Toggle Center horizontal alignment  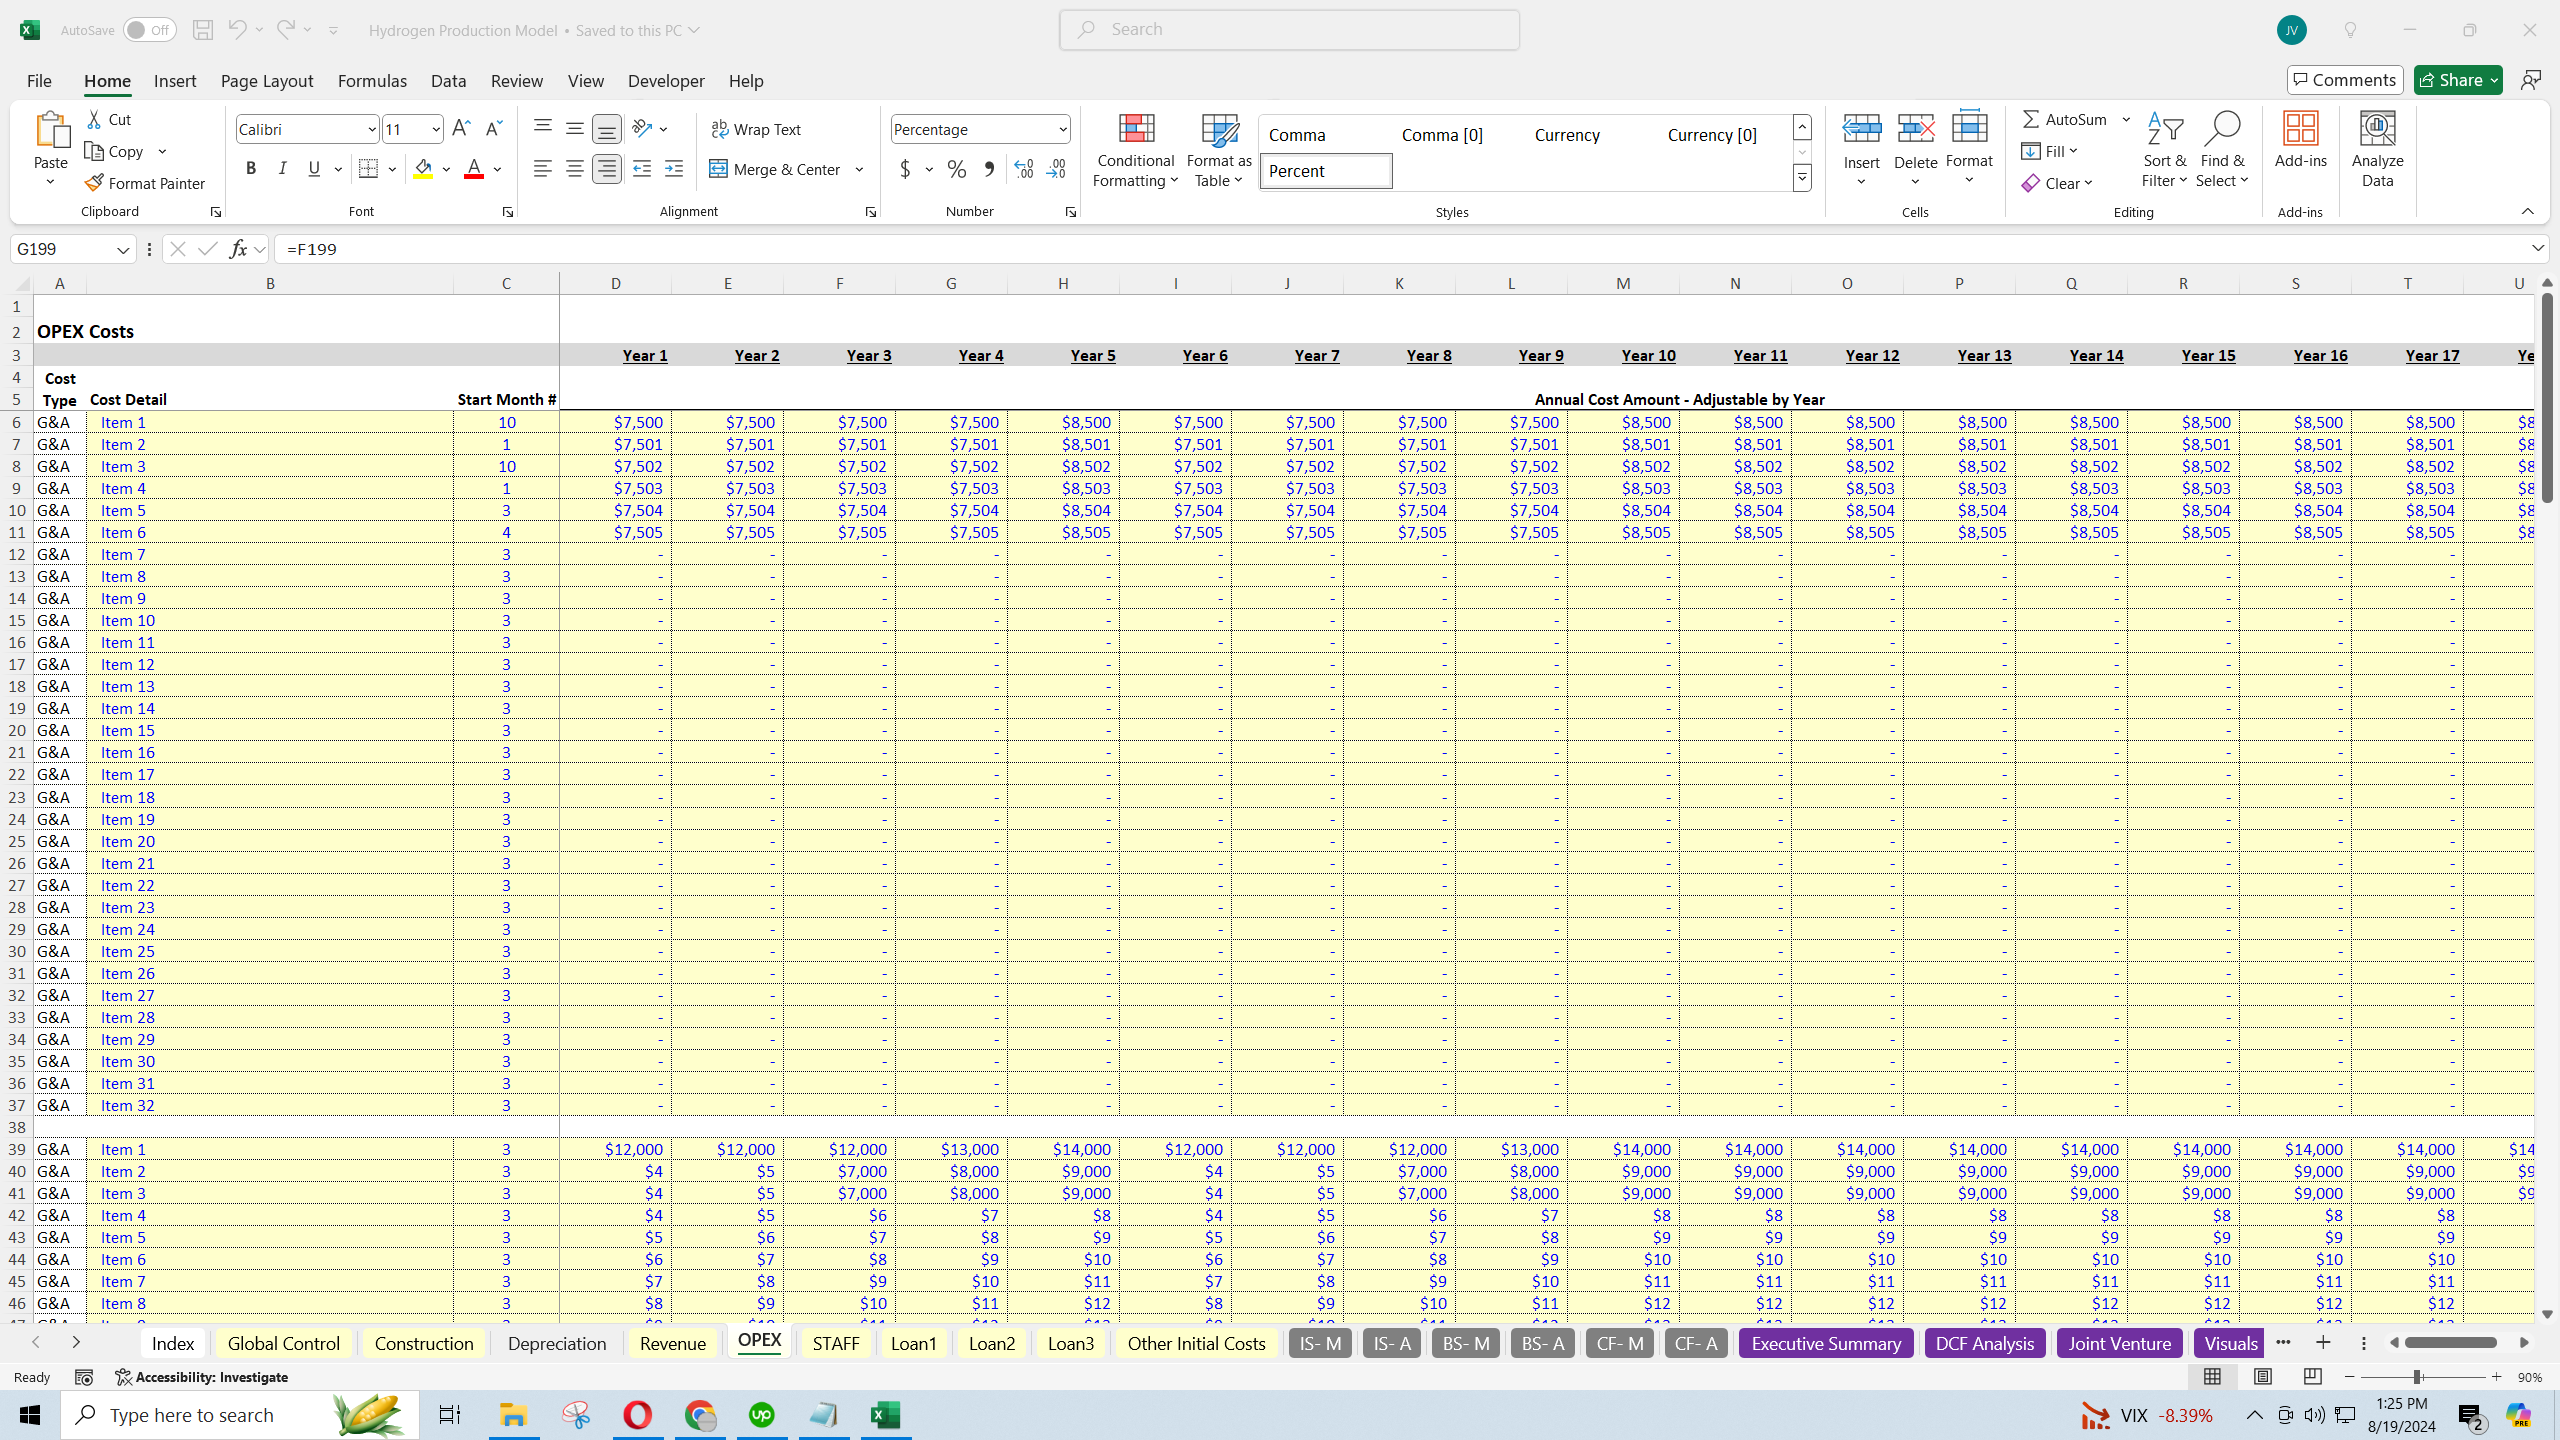coord(575,169)
